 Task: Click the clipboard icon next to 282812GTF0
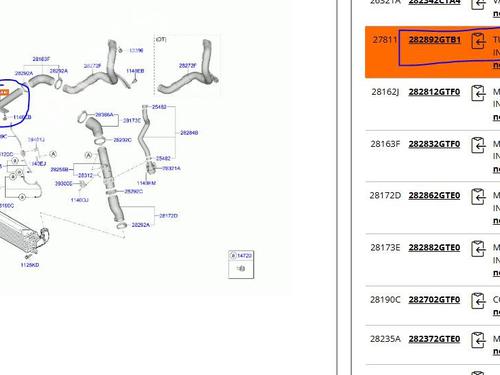click(x=478, y=93)
